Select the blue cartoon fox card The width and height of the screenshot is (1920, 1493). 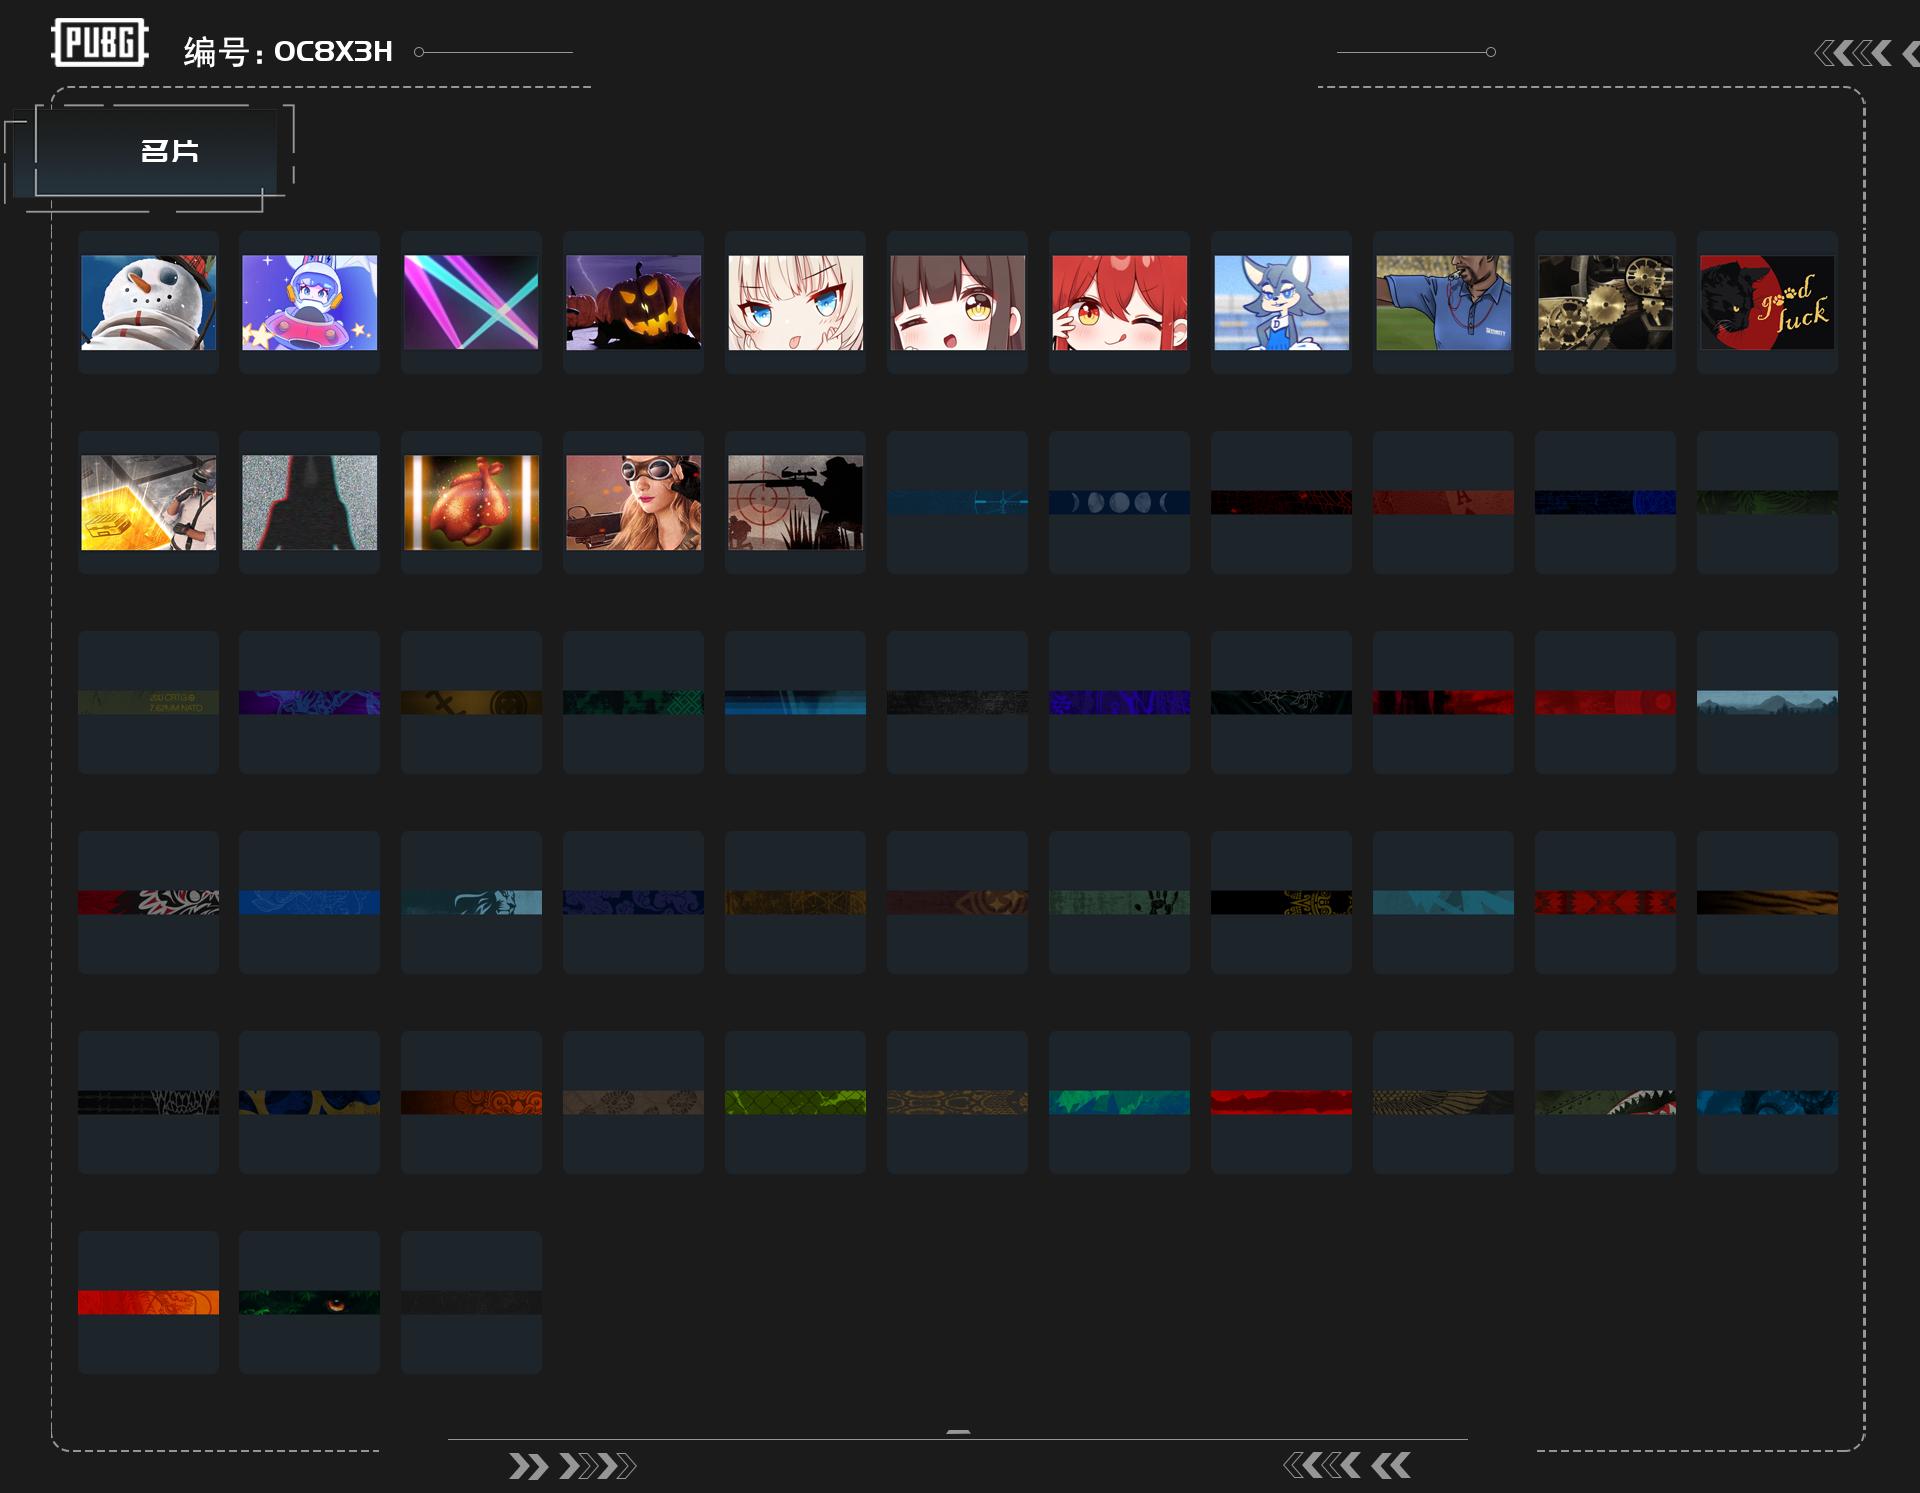click(x=1281, y=302)
